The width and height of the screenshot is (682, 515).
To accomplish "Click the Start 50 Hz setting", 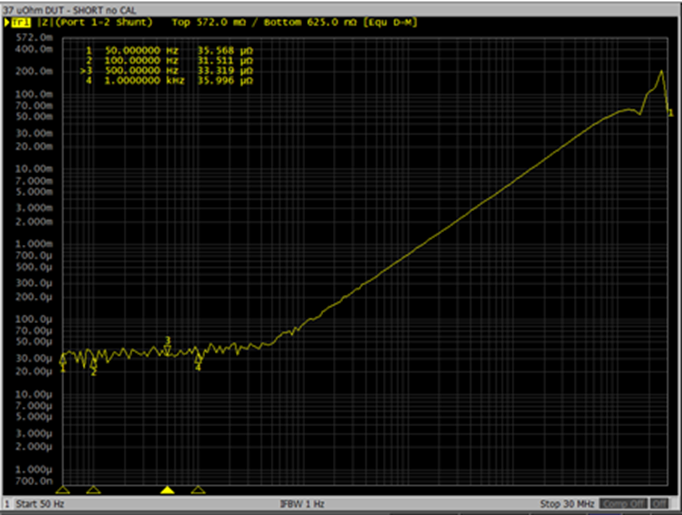I will 40,504.
